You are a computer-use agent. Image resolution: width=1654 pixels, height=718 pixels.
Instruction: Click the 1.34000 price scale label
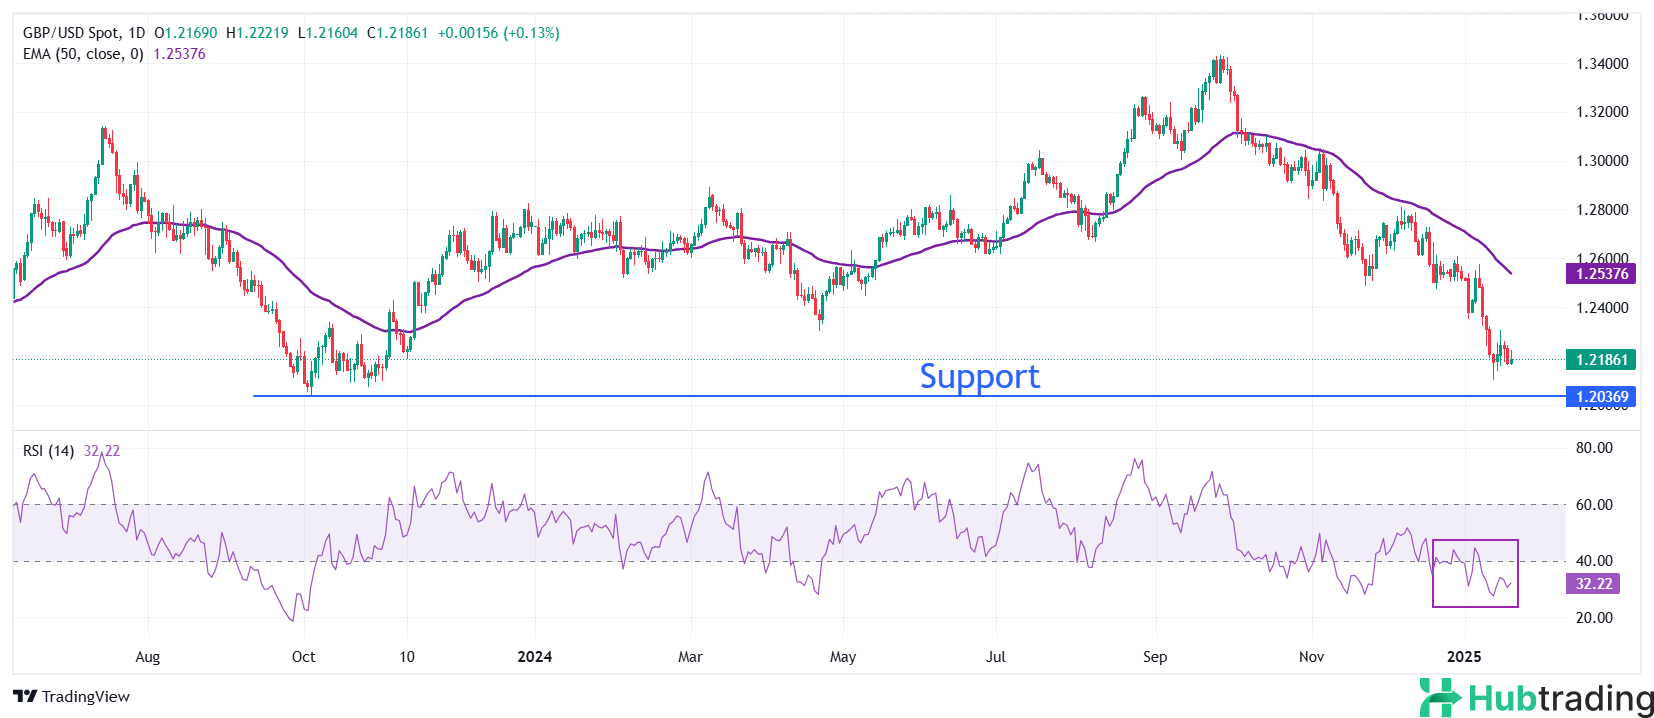pyautogui.click(x=1602, y=64)
